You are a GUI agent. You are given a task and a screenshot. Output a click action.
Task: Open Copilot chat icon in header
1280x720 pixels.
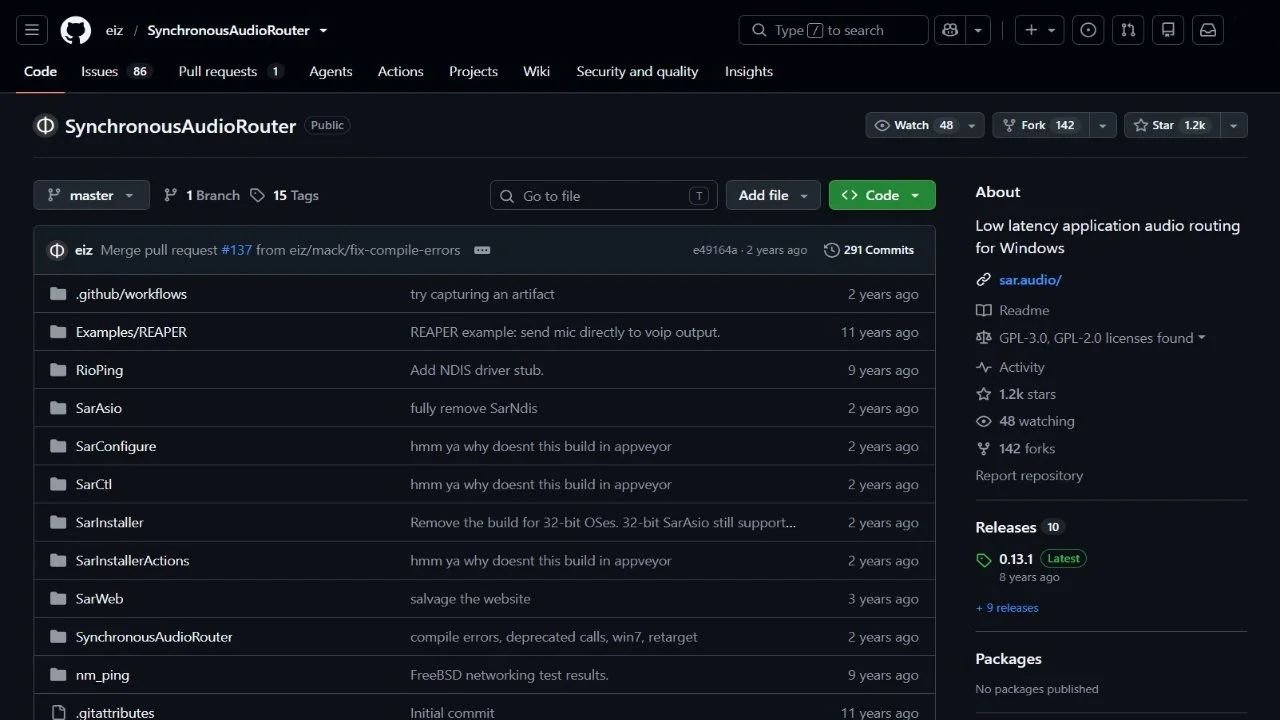click(x=950, y=30)
